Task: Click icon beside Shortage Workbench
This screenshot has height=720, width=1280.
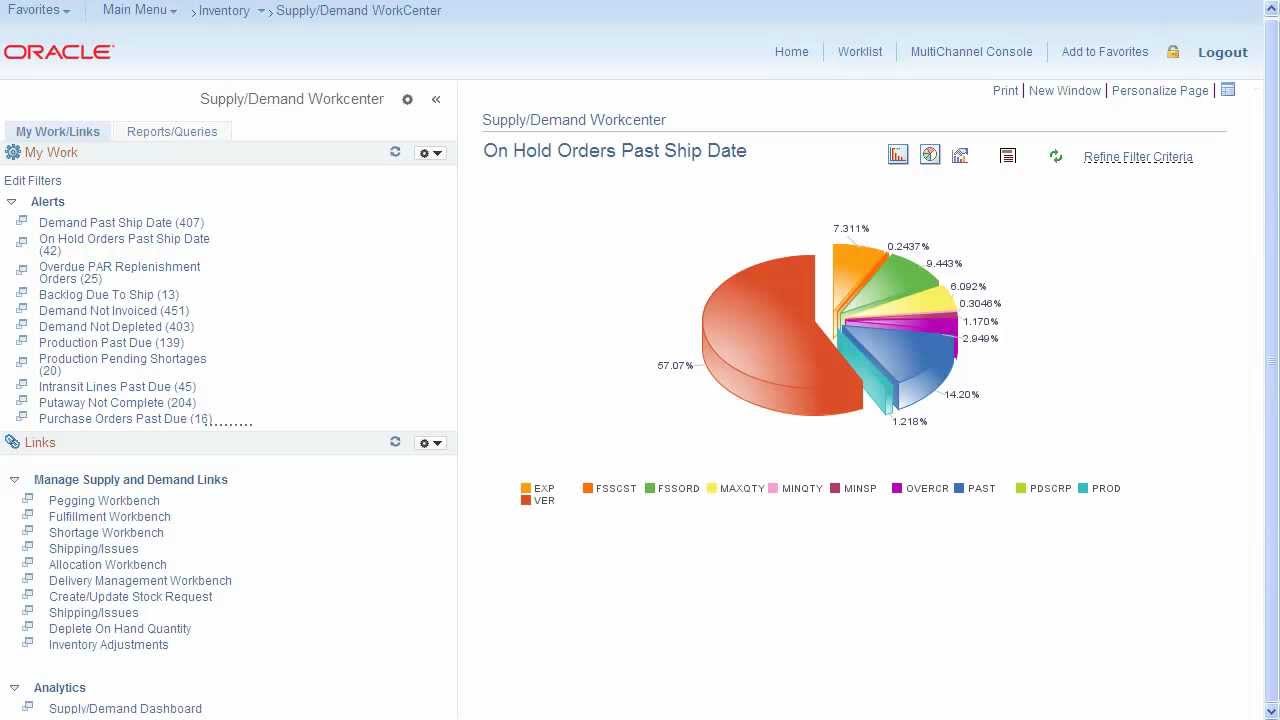Action: (x=28, y=531)
